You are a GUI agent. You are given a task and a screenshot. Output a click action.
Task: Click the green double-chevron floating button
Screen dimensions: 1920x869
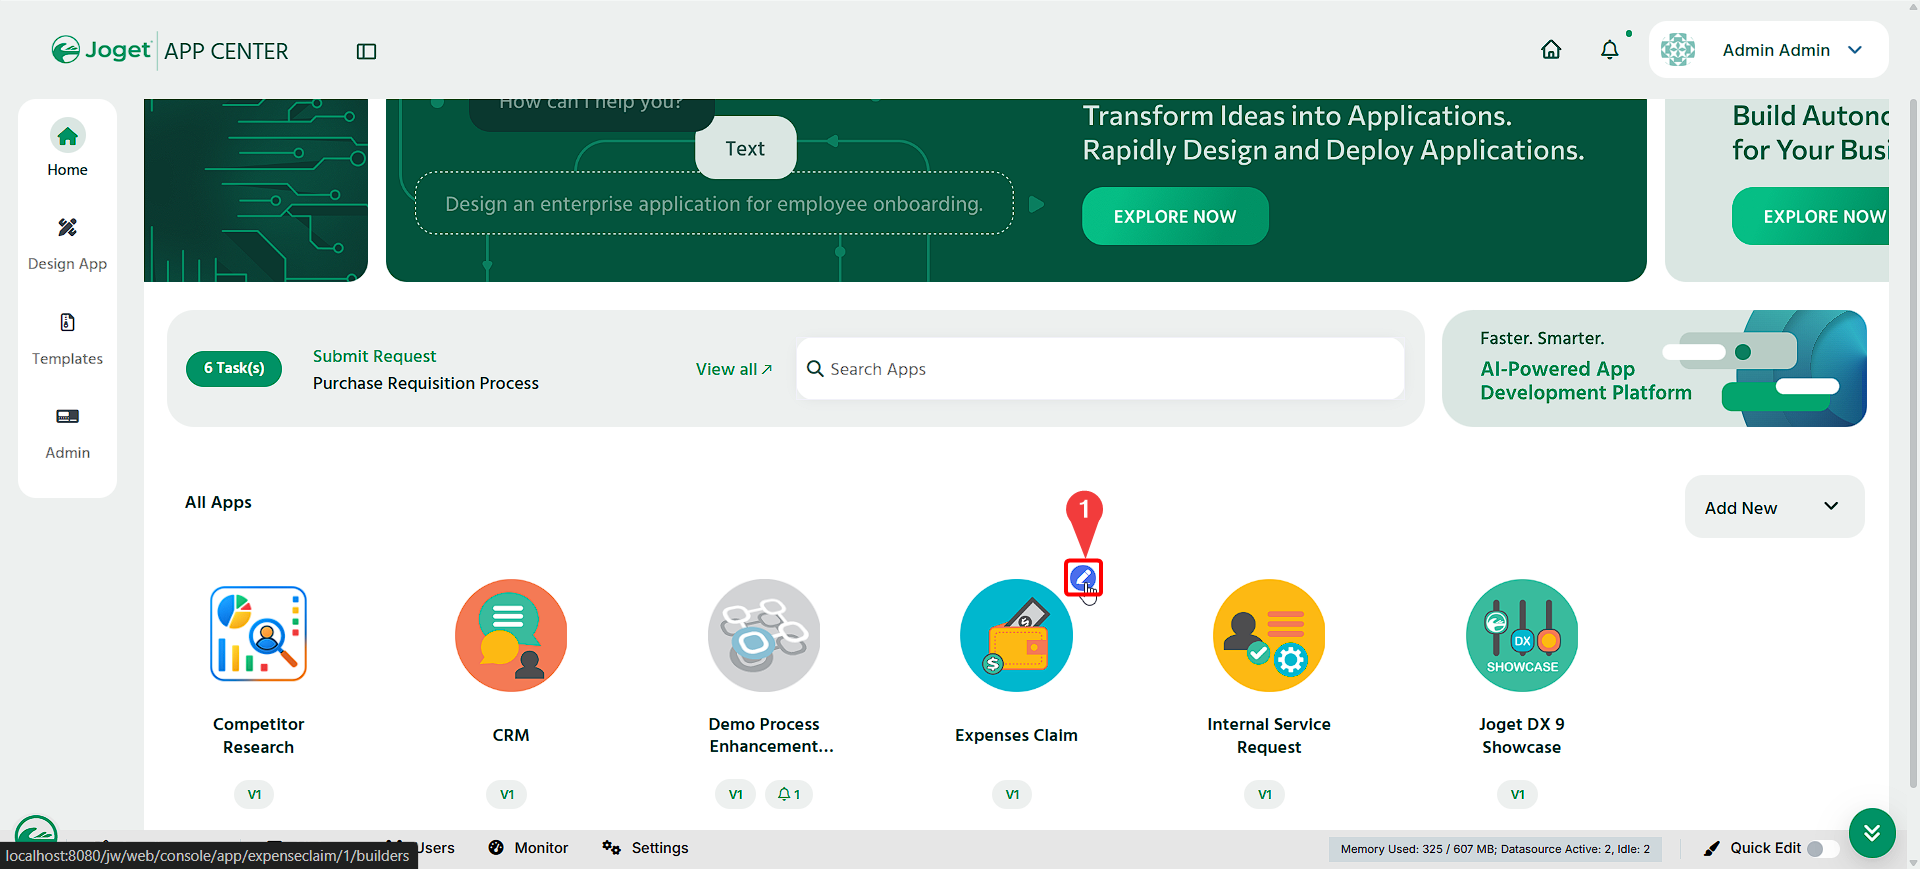click(1872, 833)
